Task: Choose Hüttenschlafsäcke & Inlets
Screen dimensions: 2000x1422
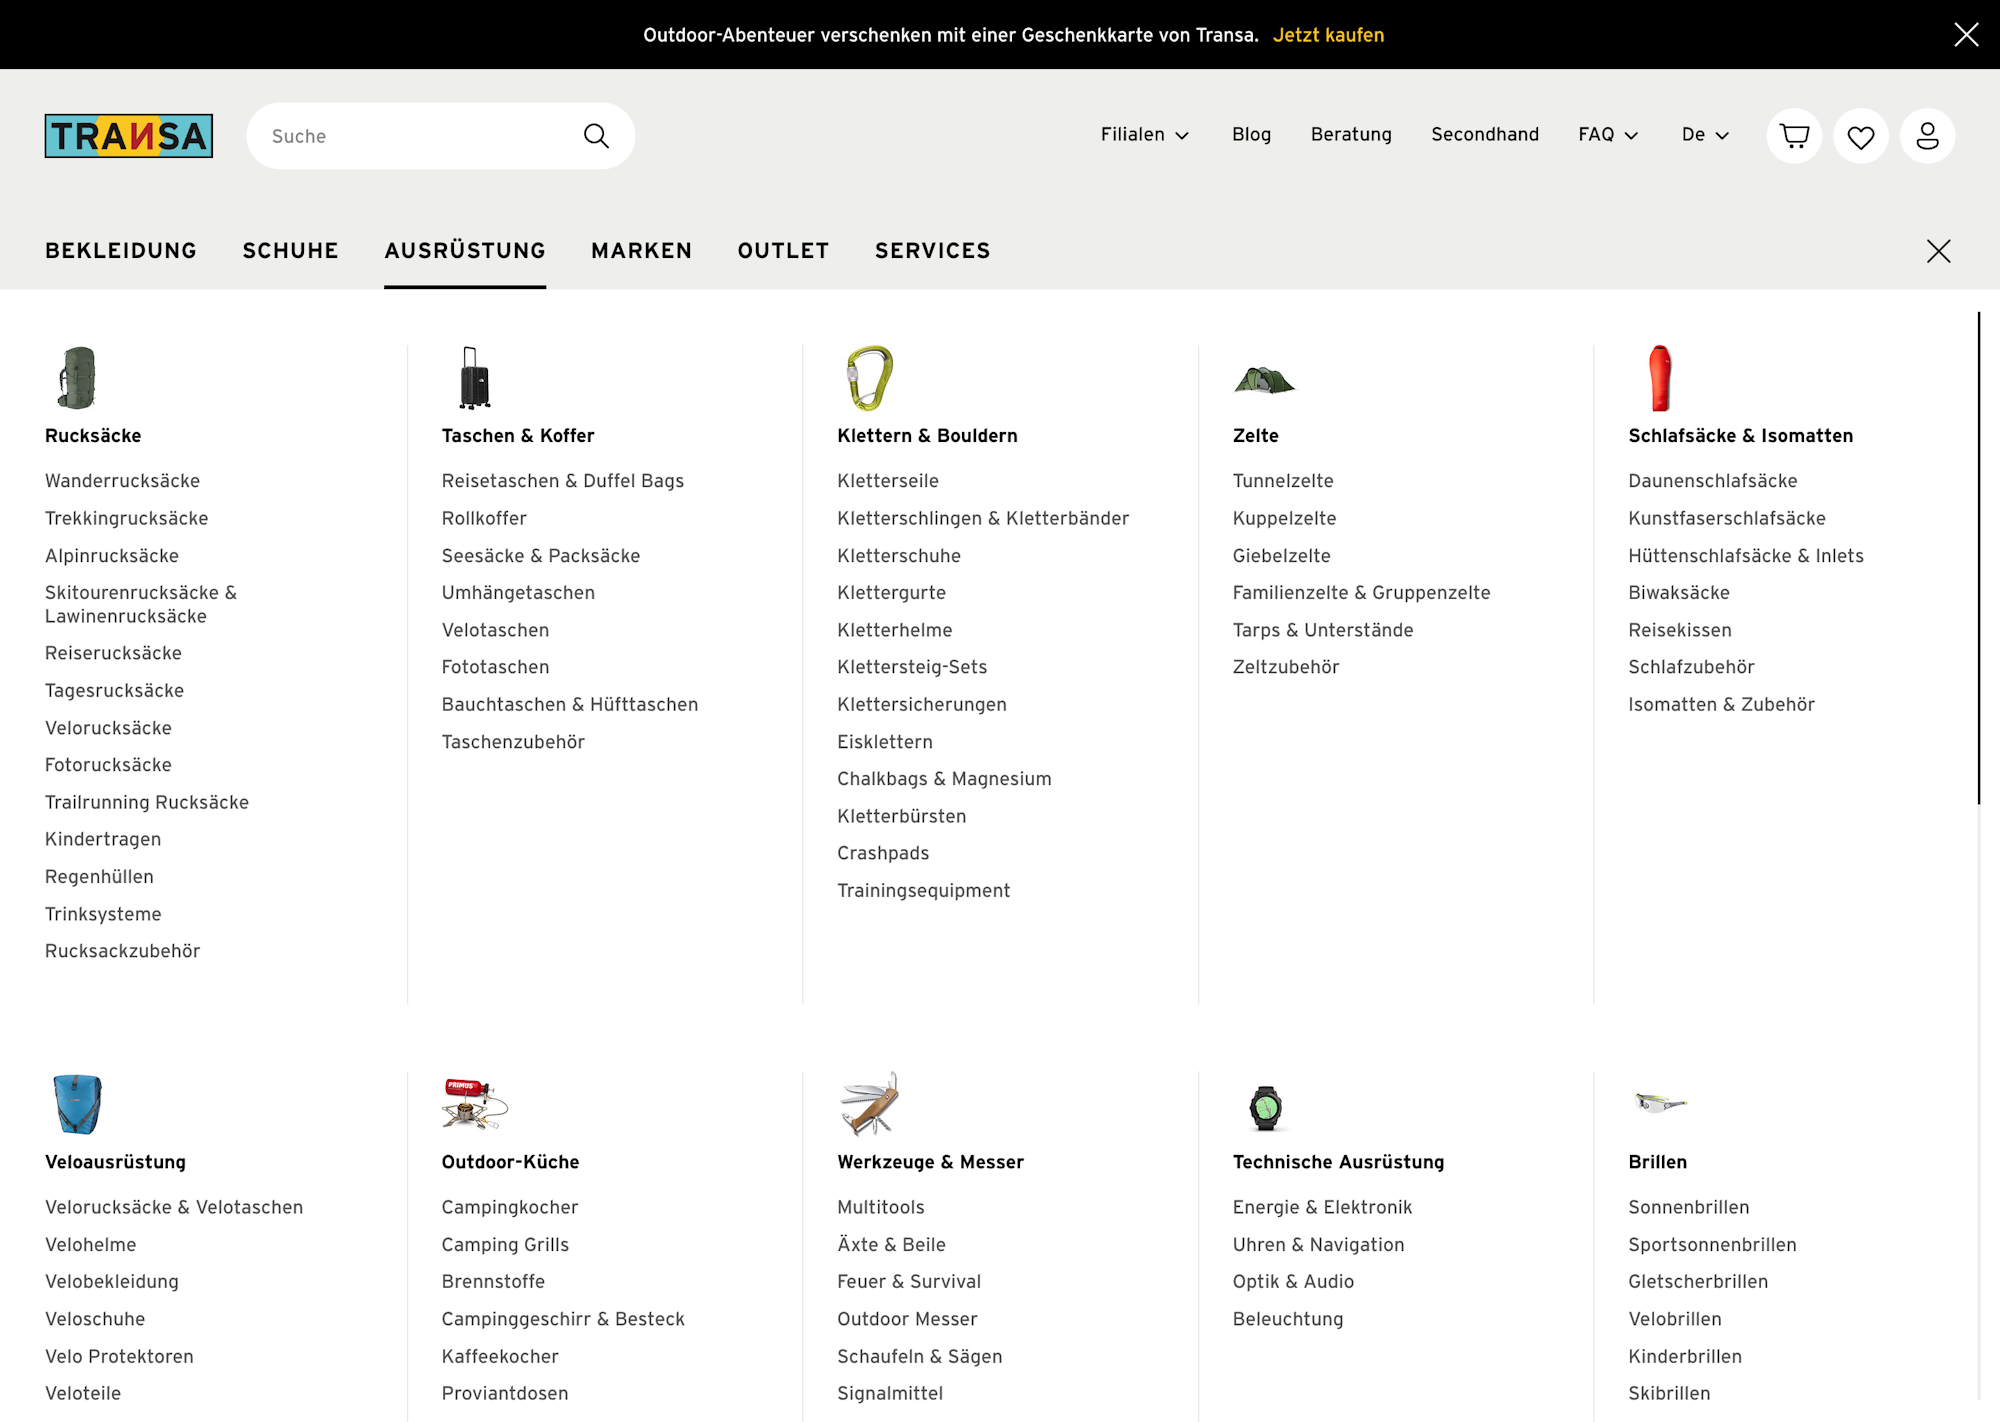Action: click(1746, 556)
